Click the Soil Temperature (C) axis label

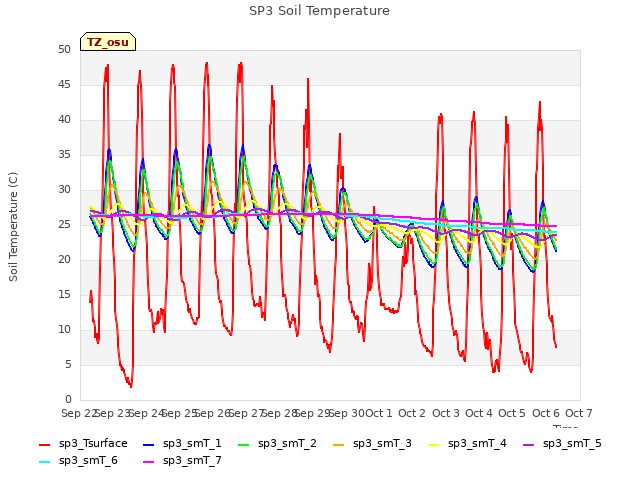pos(13,227)
